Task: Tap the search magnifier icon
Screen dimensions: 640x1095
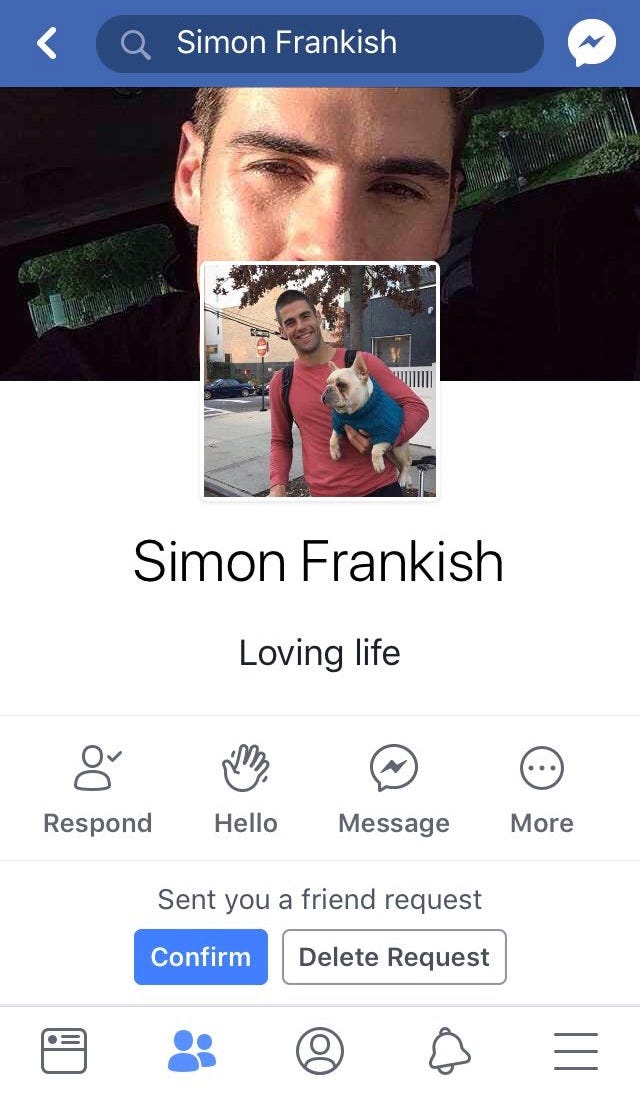Action: click(x=135, y=44)
